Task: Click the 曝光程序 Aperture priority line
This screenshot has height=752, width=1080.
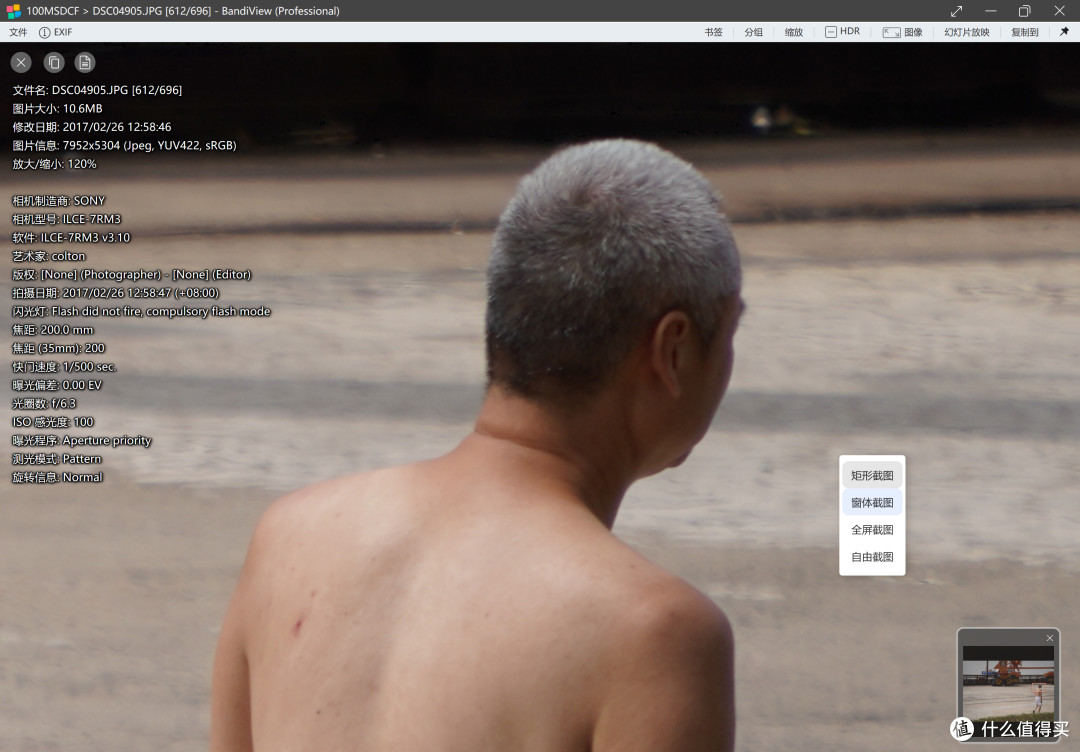Action: [81, 441]
